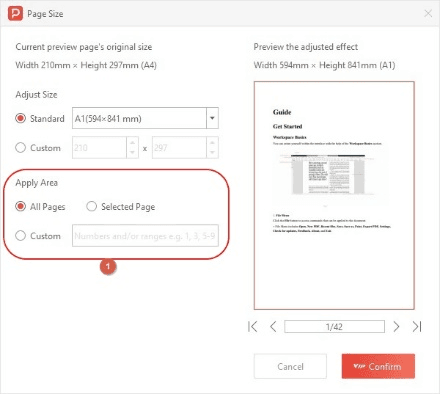
Task: Select the Standard size radio button
Action: tap(21, 118)
